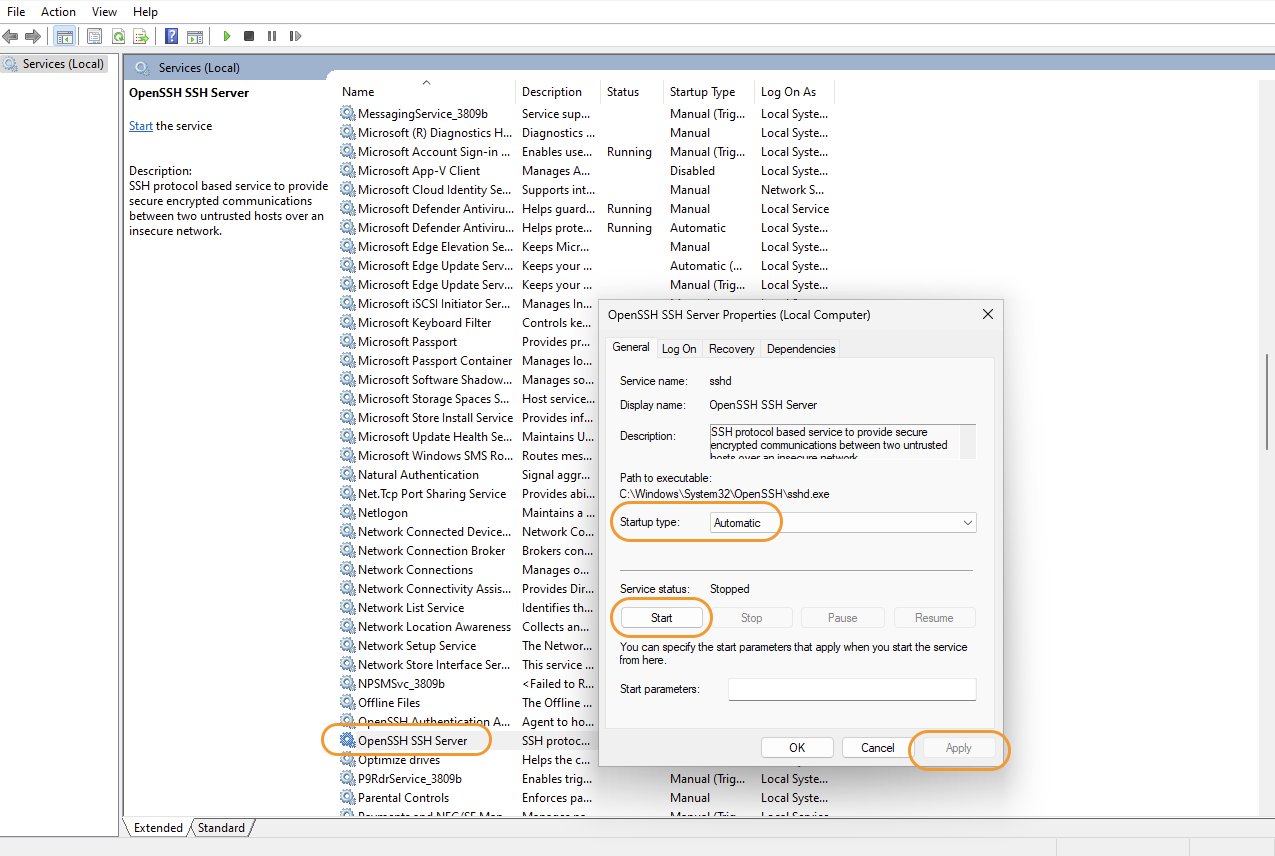The width and height of the screenshot is (1275, 856).
Task: Click the gear icon beside Natural Authentication
Action: click(x=348, y=475)
